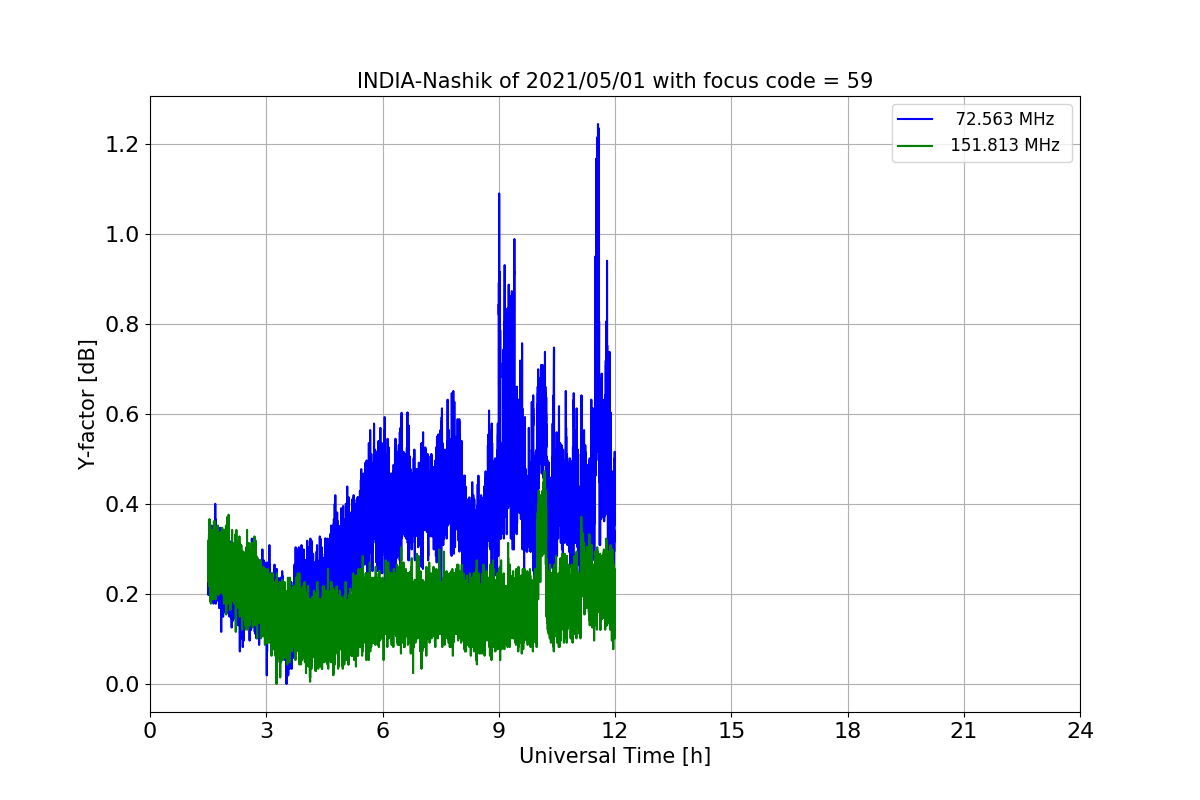1200x800 pixels.
Task: Click x-axis tick label 12
Action: (x=615, y=731)
